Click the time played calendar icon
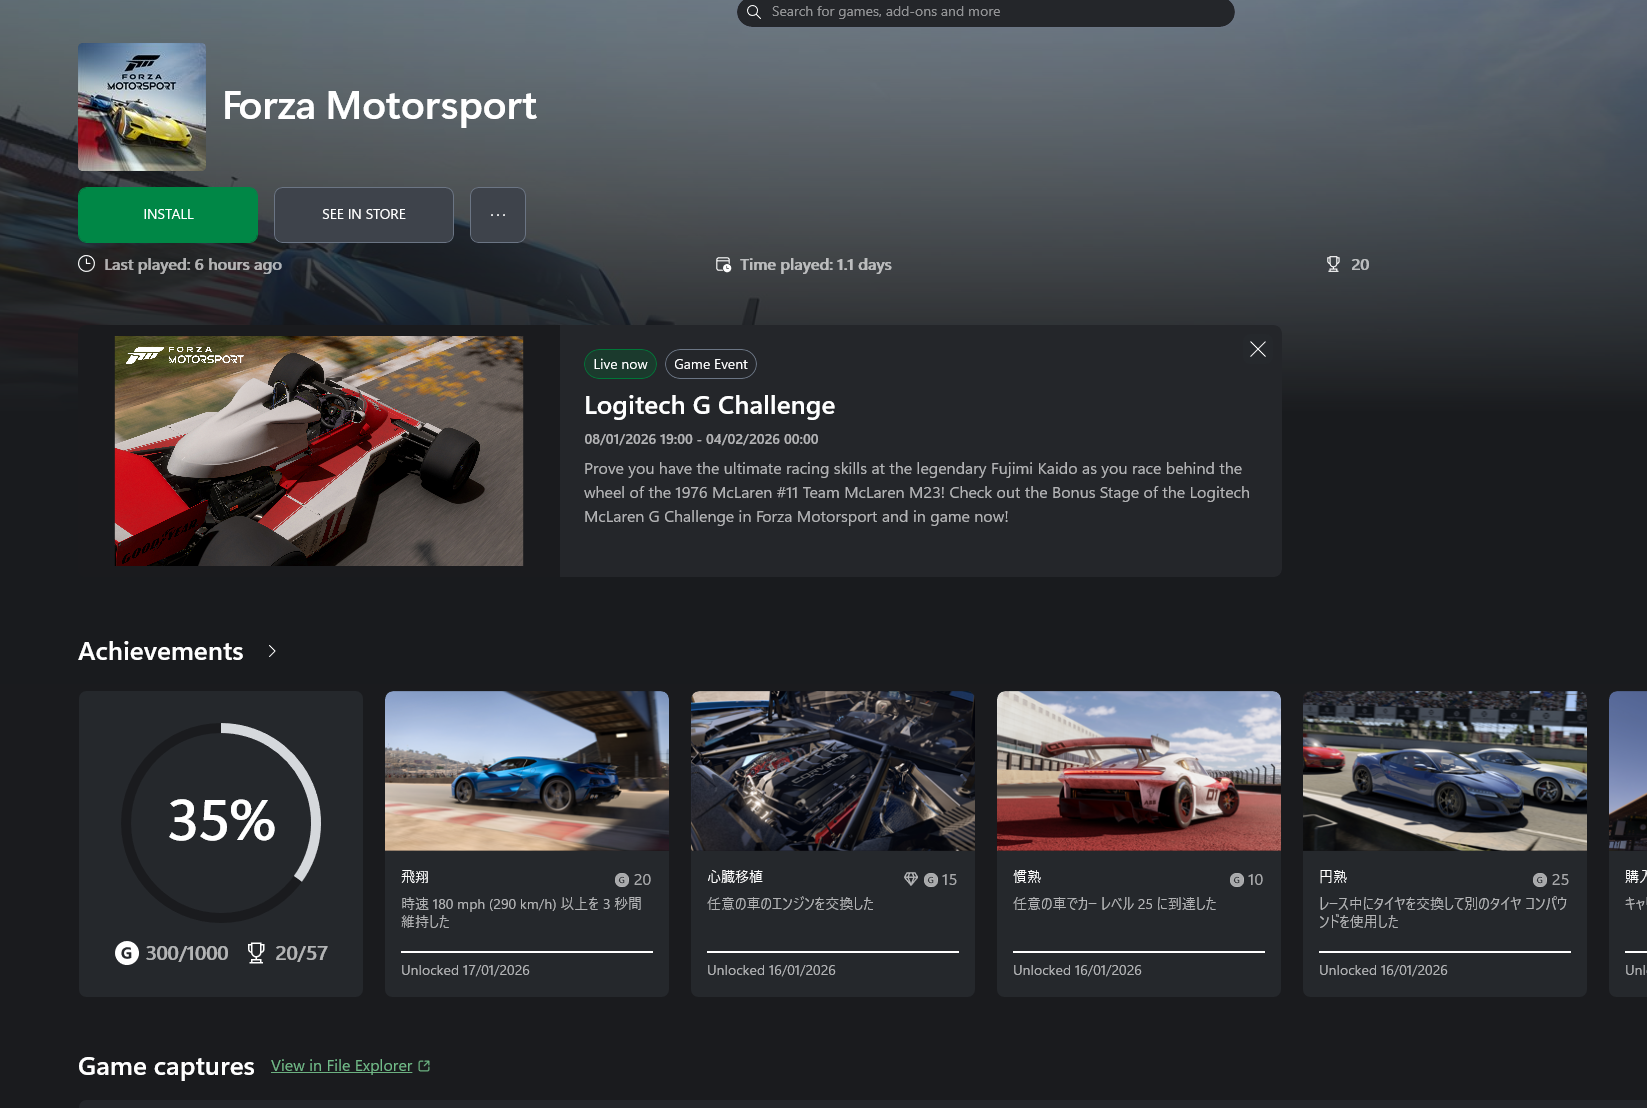The image size is (1647, 1108). point(723,265)
